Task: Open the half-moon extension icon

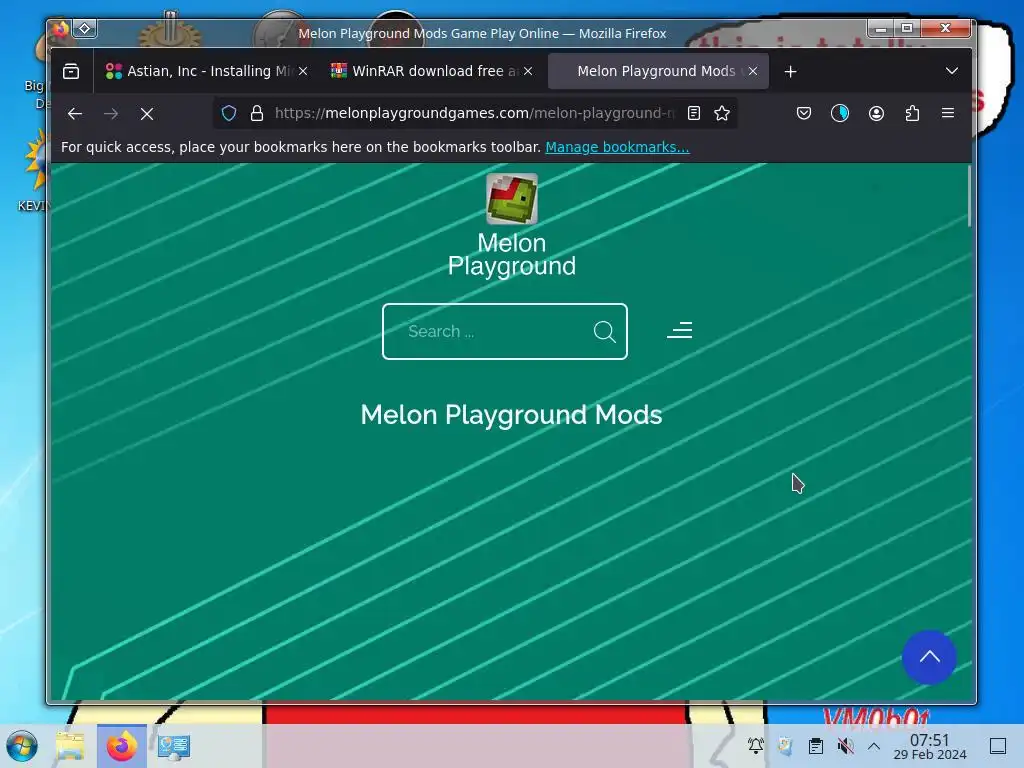Action: 840,113
